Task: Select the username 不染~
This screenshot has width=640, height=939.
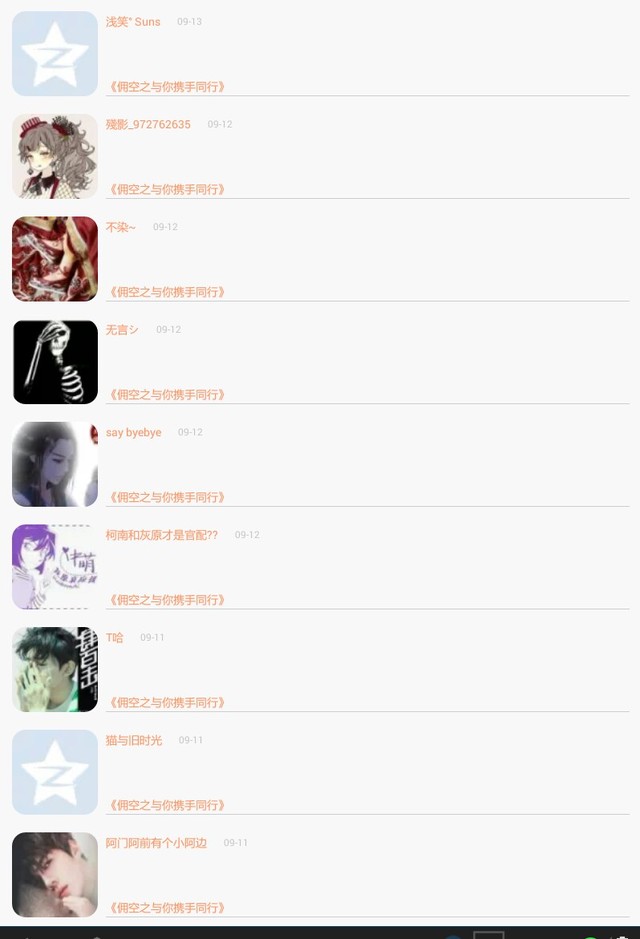Action: click(x=120, y=227)
